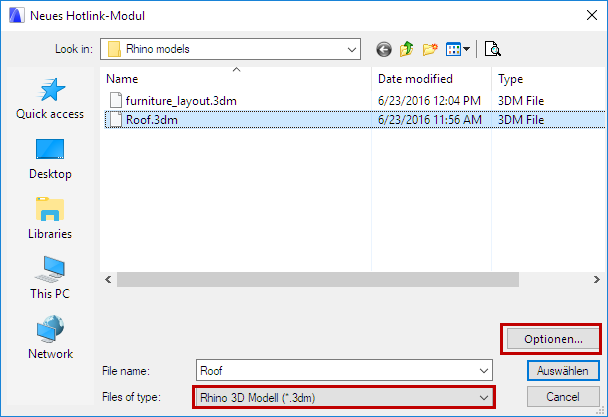Click 3DM File type of Roof row

(521, 119)
